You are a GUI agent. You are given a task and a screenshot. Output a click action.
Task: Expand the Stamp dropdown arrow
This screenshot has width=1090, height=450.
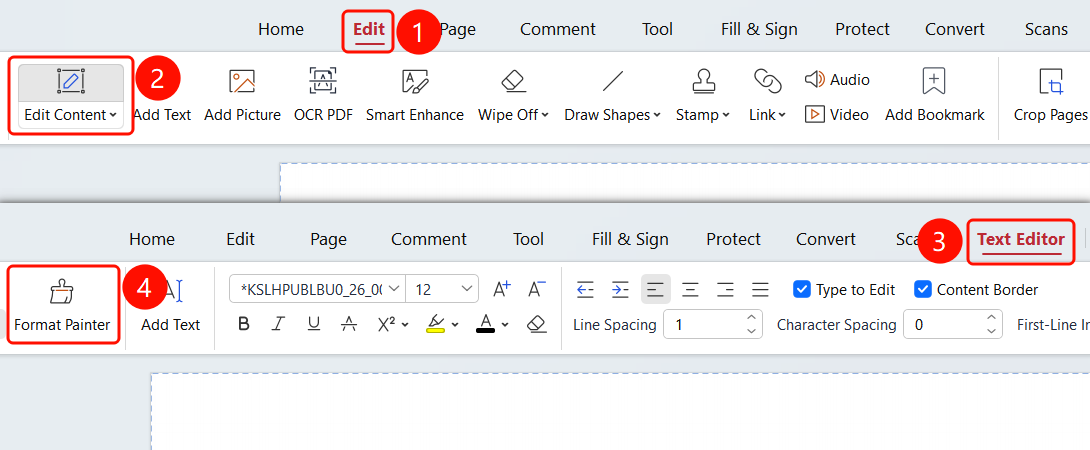click(x=726, y=115)
